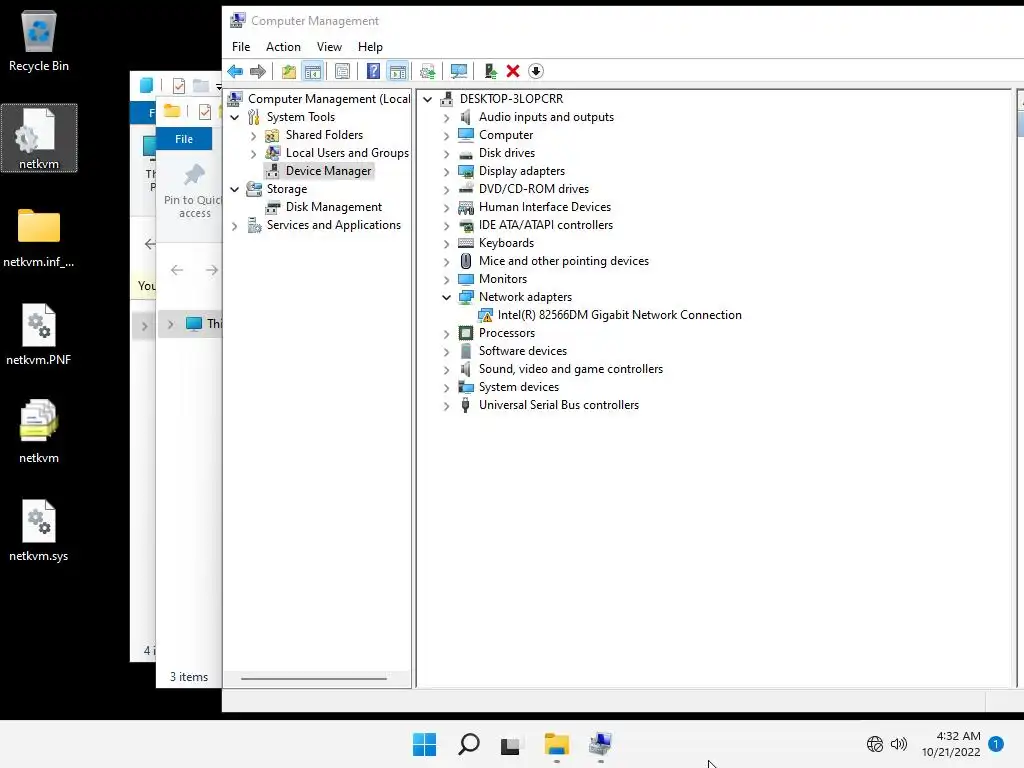The image size is (1024, 768).
Task: Expand Local Users and Groups node
Action: click(253, 153)
